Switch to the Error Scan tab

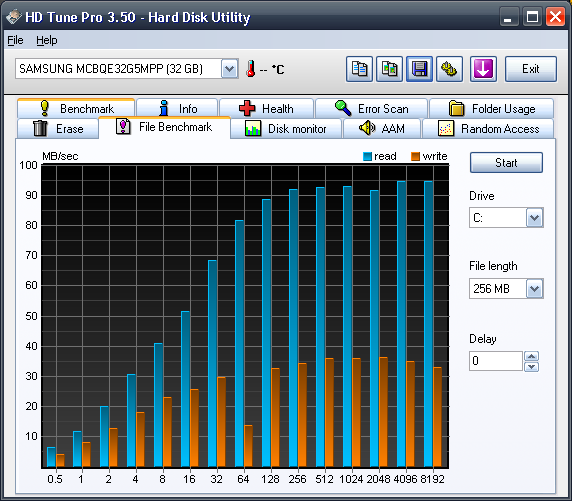(371, 108)
